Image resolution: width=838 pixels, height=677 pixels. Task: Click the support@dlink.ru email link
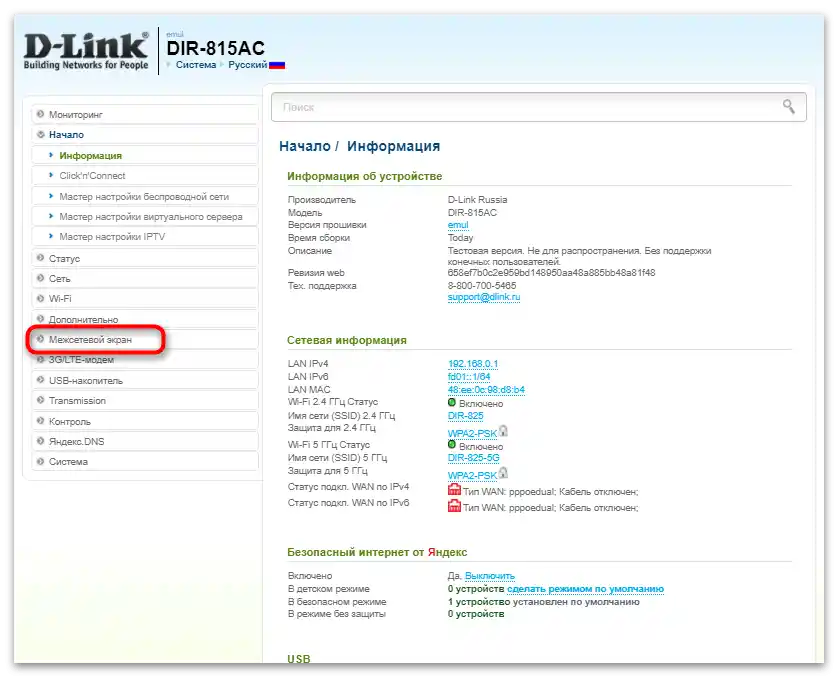484,297
